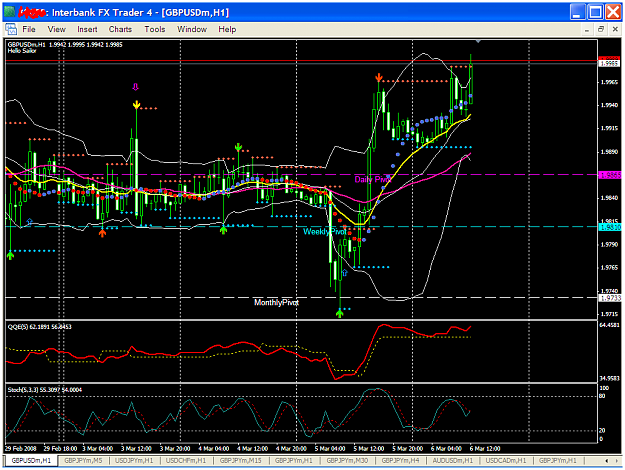Select the Weekly Pivot label on chart
This screenshot has height=470, width=625.
point(324,232)
